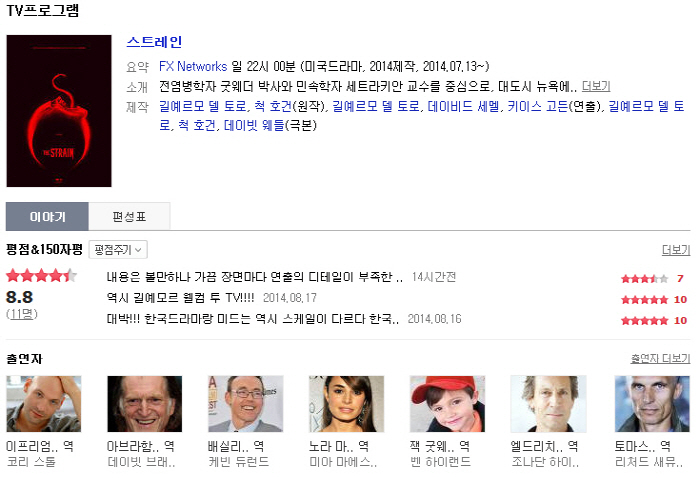This screenshot has width=700, height=478.
Task: Switch to the 편성표 tab
Action: point(129,216)
